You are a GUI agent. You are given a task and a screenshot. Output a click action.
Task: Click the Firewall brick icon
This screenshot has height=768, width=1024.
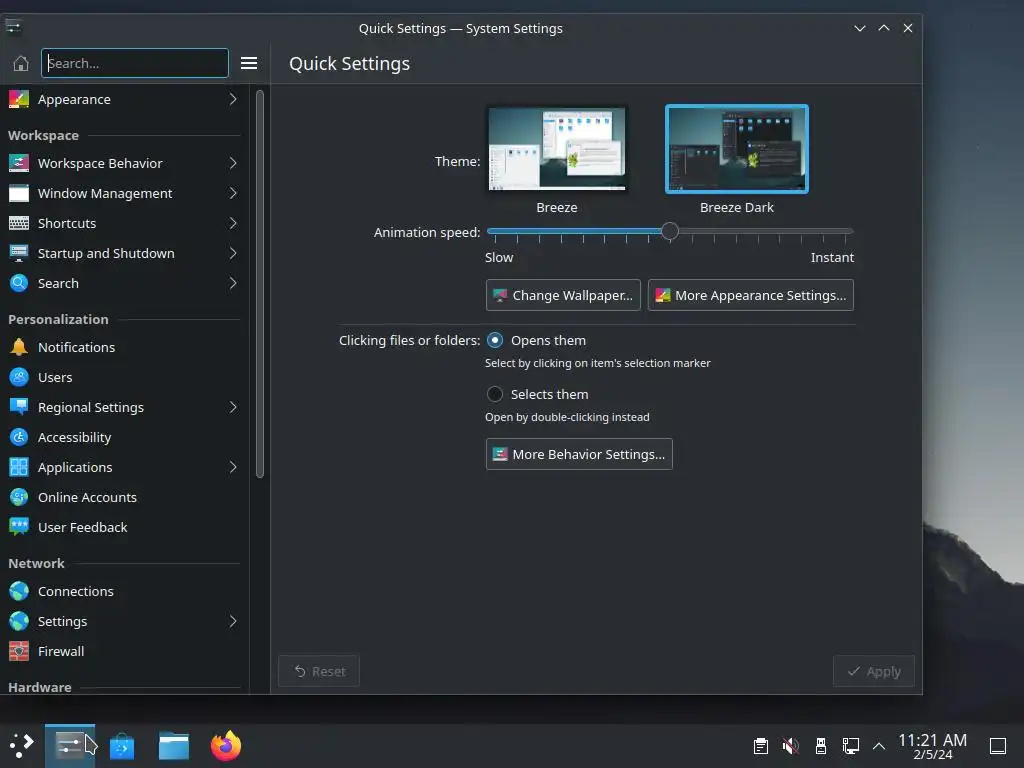click(x=19, y=651)
